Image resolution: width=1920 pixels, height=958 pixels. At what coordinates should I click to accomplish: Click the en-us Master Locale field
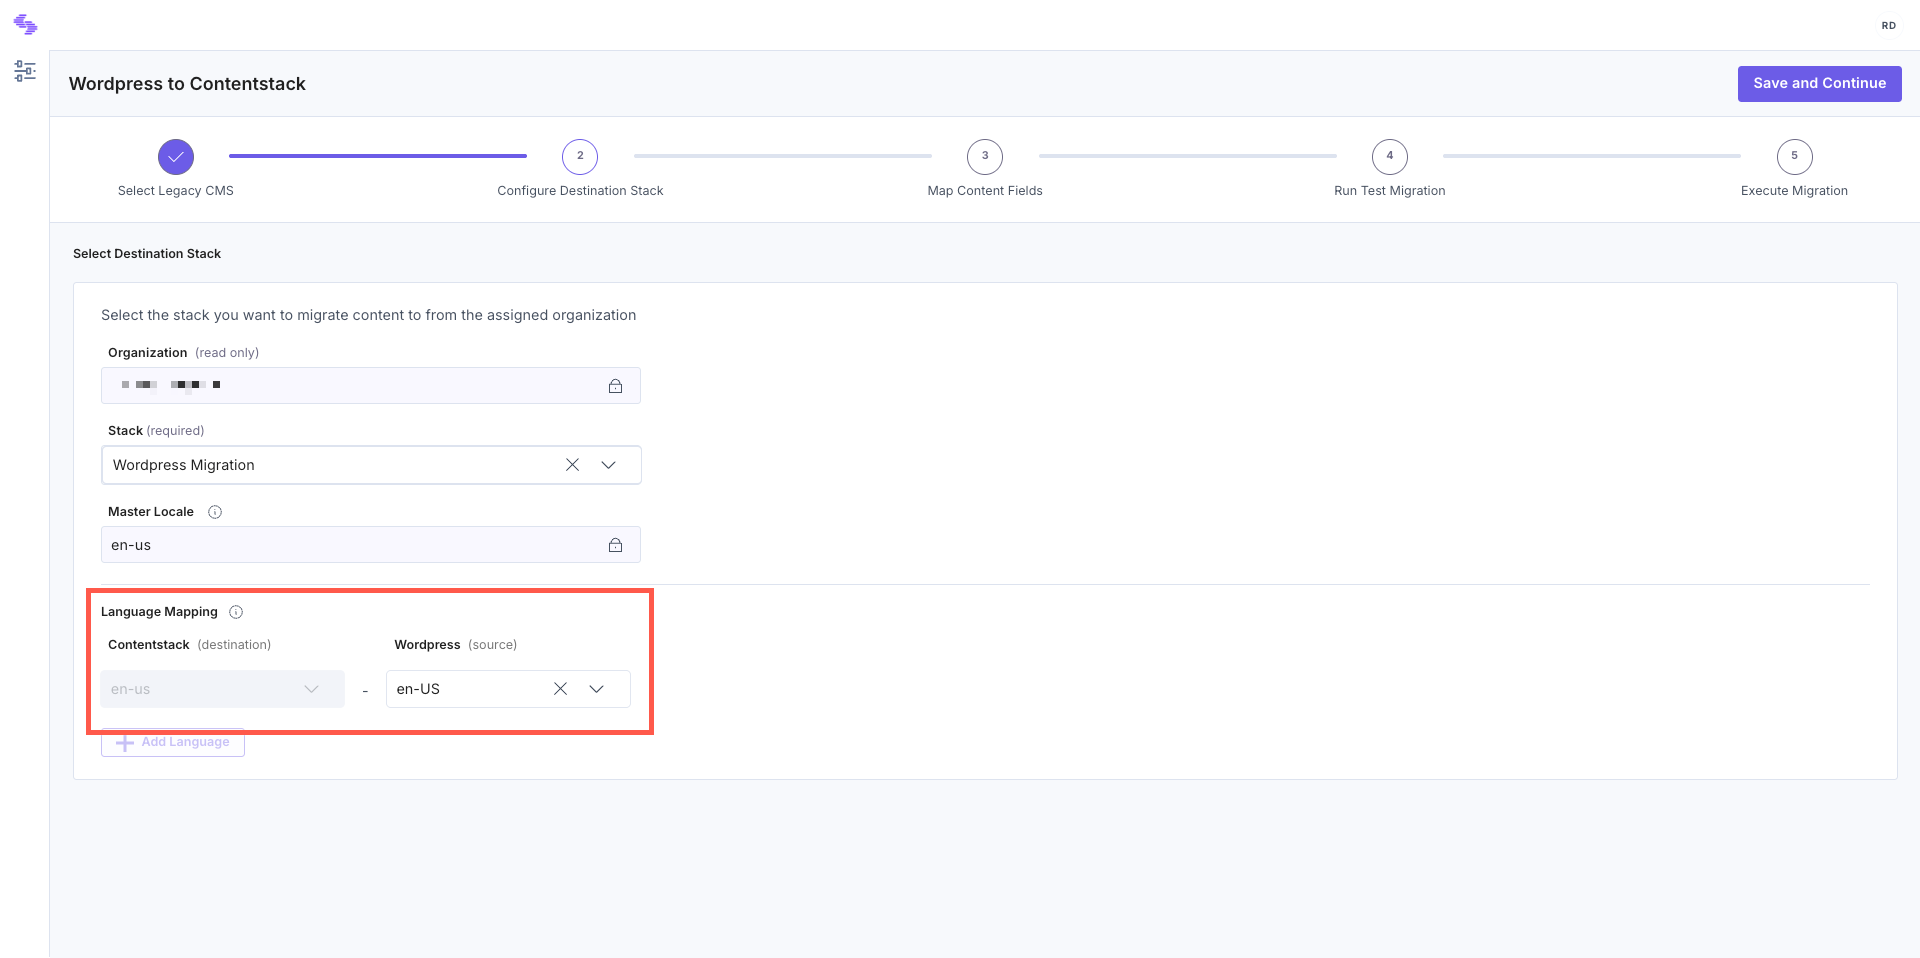pos(371,545)
